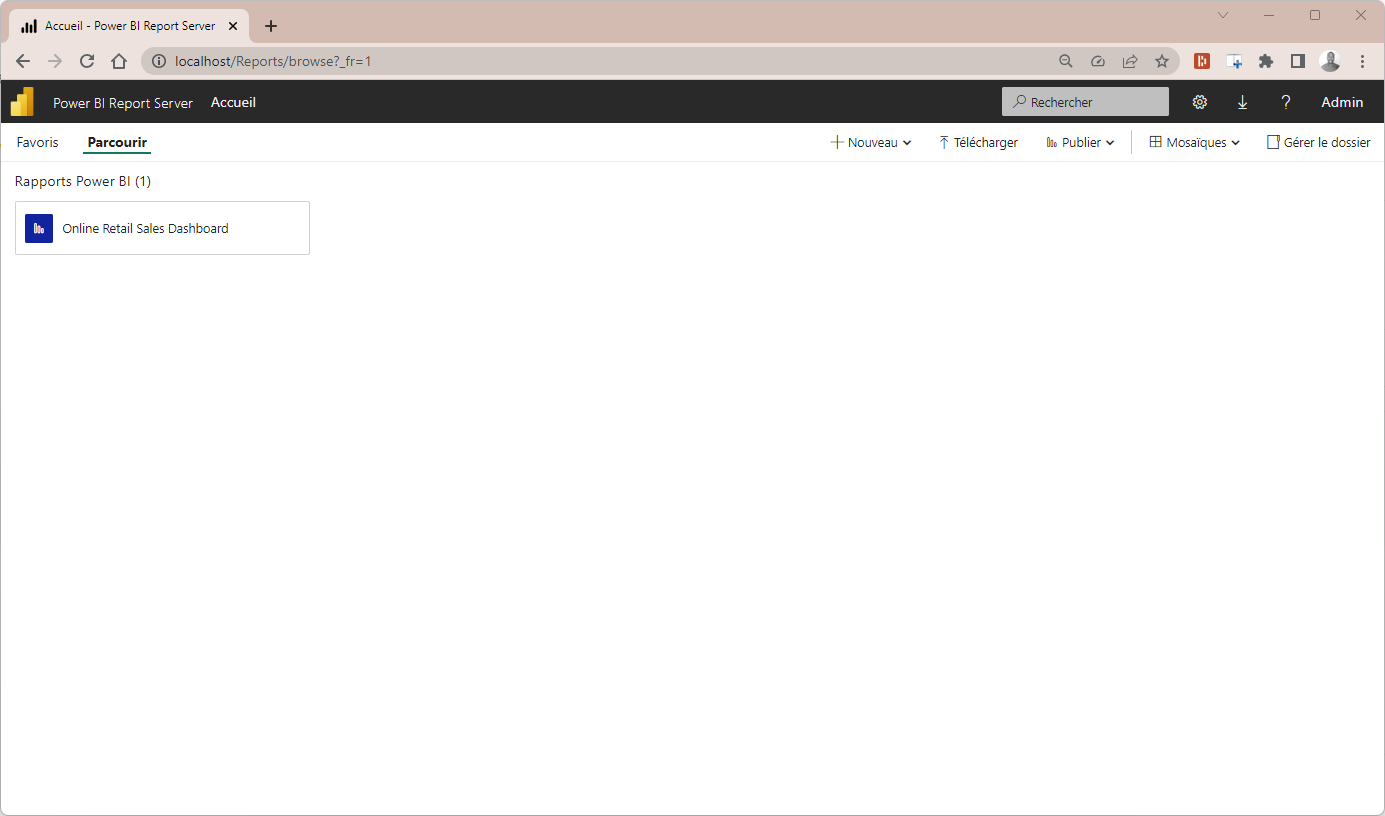Switch to the Favoris tab
This screenshot has width=1385, height=816.
(x=38, y=143)
